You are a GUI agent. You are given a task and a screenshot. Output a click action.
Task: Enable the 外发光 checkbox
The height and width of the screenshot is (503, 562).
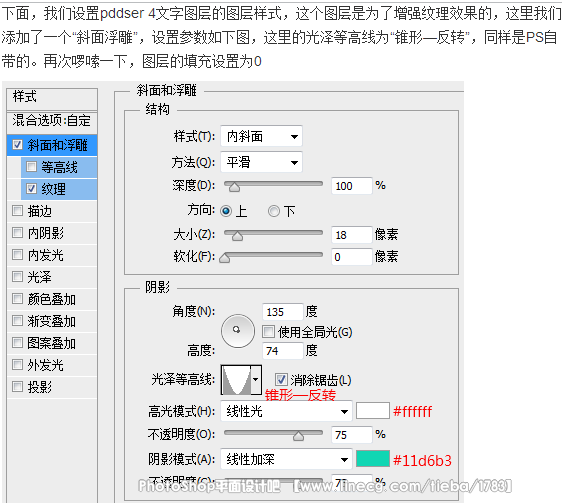pos(17,365)
